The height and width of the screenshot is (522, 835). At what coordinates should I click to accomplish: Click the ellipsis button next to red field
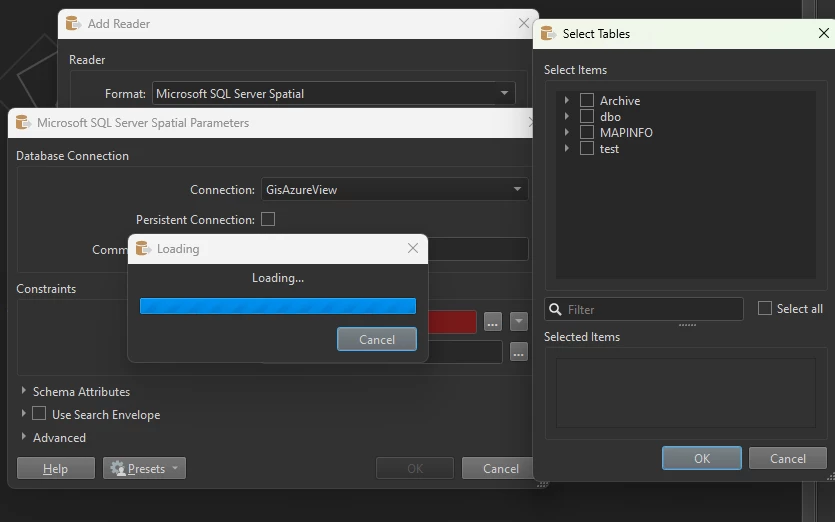493,322
